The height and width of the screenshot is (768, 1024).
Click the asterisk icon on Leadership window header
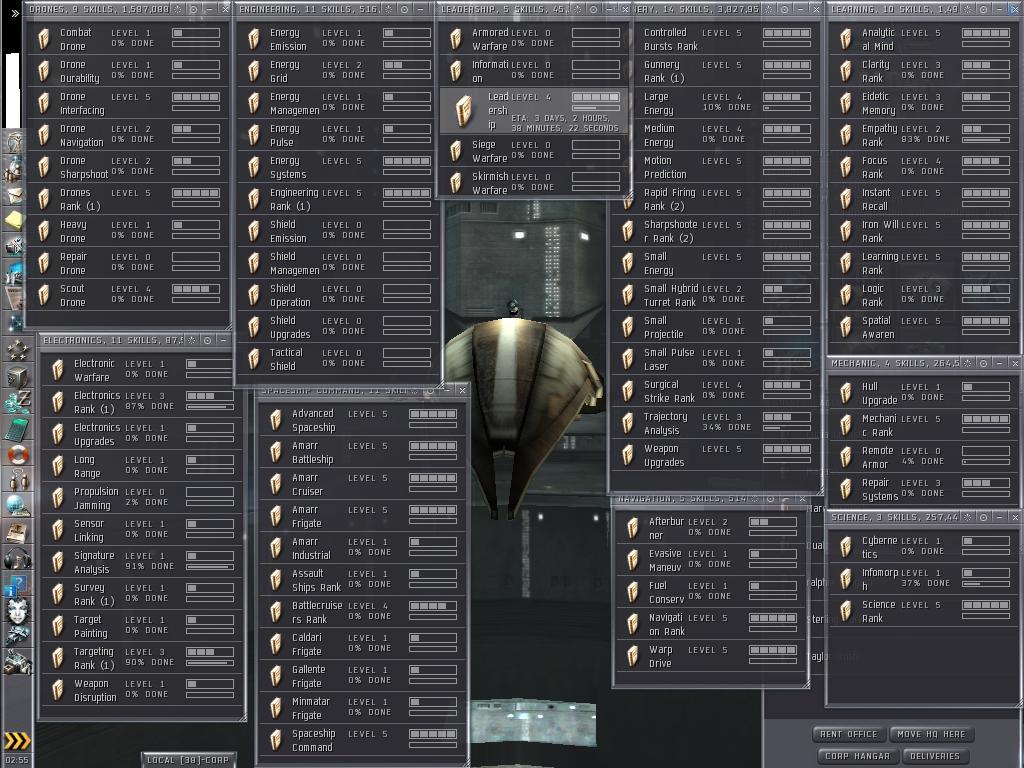coord(577,10)
